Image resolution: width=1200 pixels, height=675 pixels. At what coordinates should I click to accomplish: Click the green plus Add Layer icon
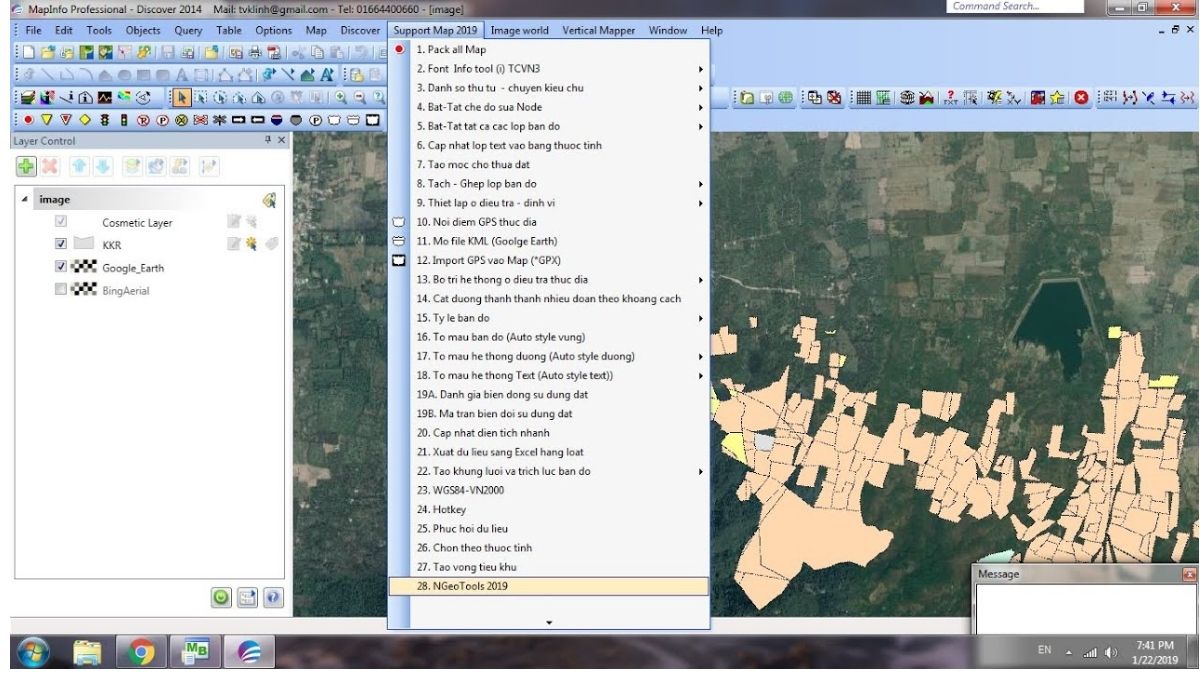click(x=28, y=166)
